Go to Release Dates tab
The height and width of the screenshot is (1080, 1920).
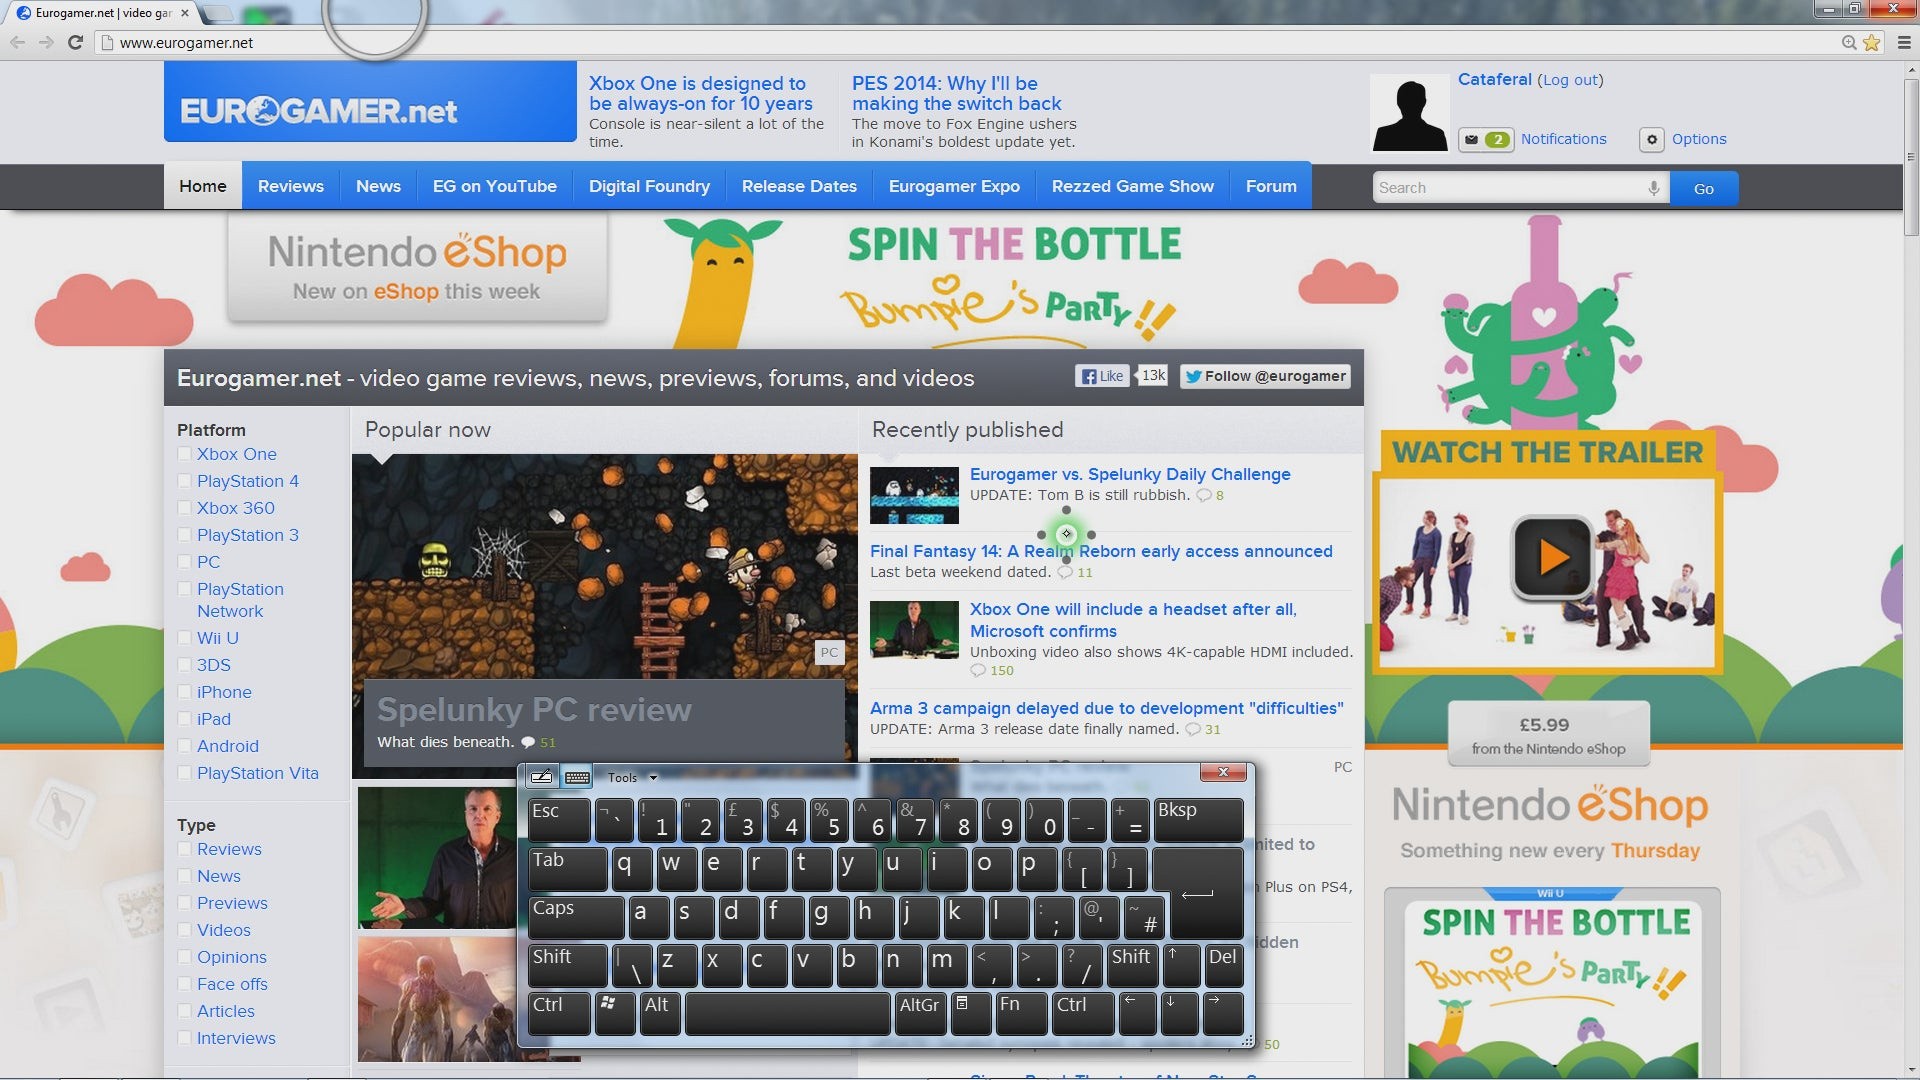(799, 186)
